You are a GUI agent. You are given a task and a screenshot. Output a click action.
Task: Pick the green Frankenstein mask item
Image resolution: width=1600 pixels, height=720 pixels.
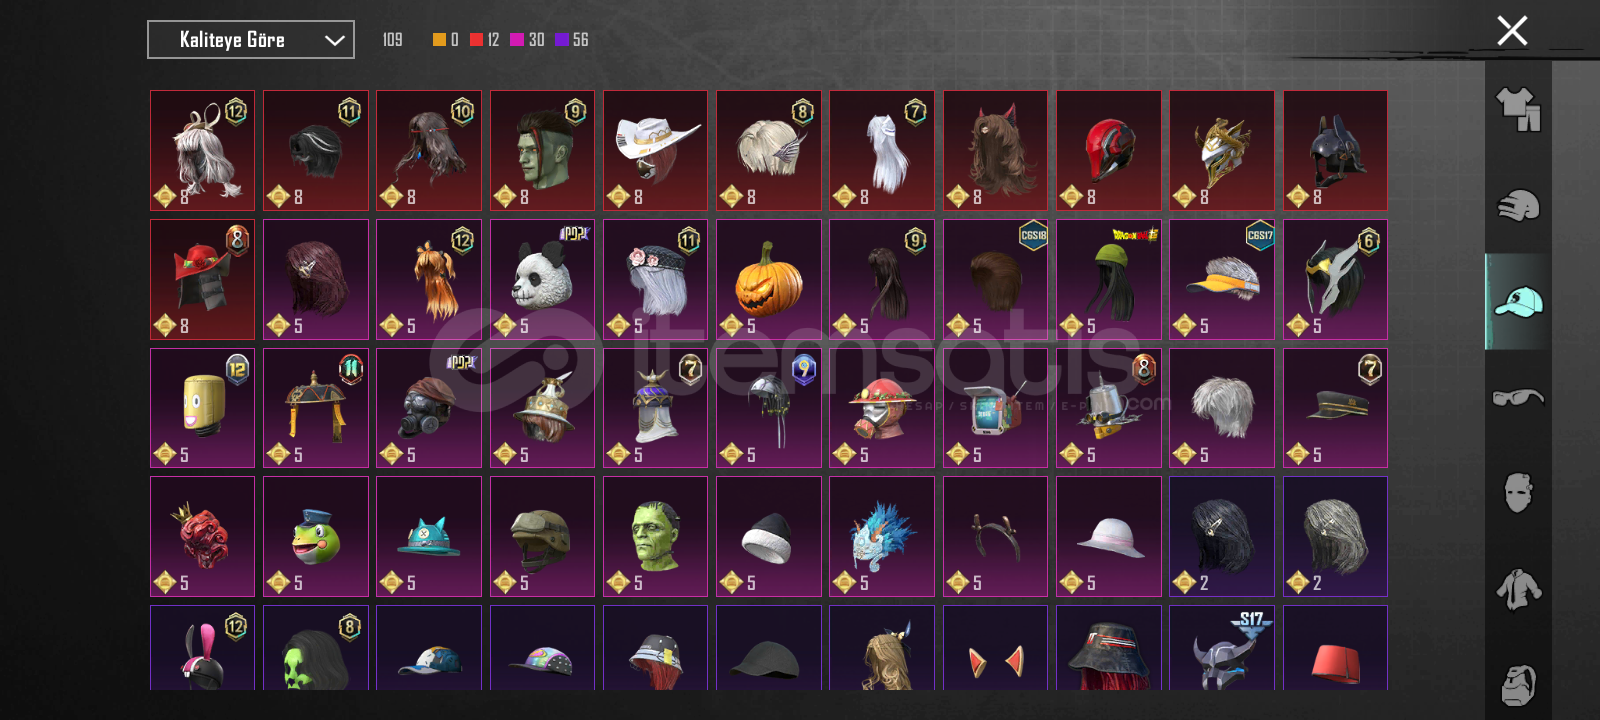(x=655, y=536)
